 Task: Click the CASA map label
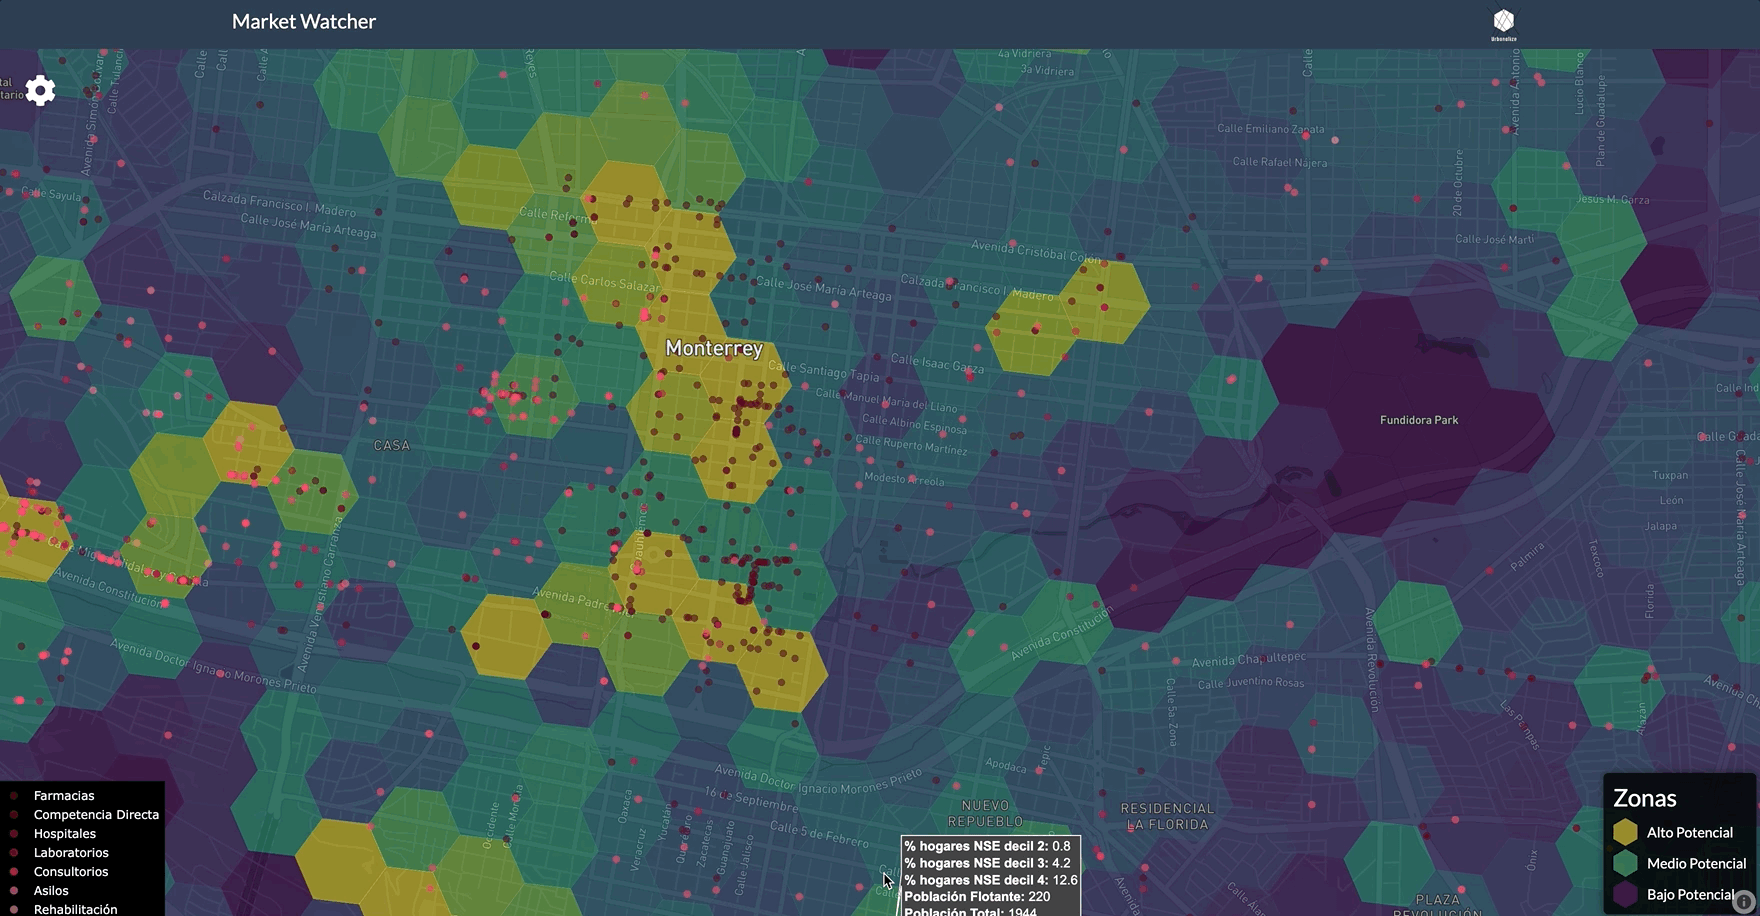392,445
